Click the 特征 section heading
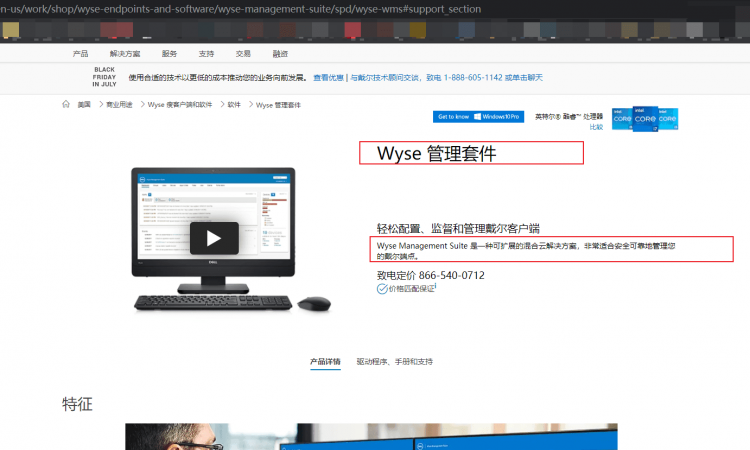 tap(77, 404)
